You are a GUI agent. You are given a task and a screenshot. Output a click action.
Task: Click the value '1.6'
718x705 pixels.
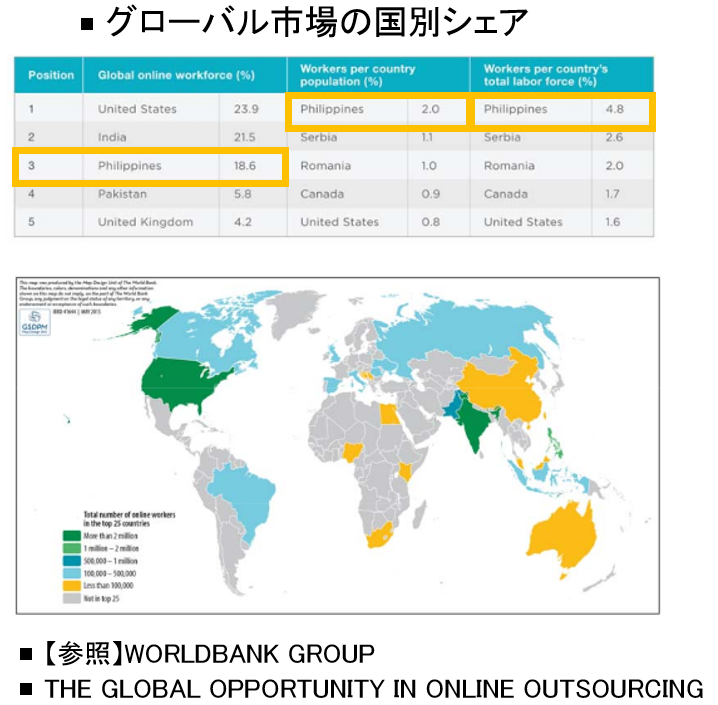point(613,222)
